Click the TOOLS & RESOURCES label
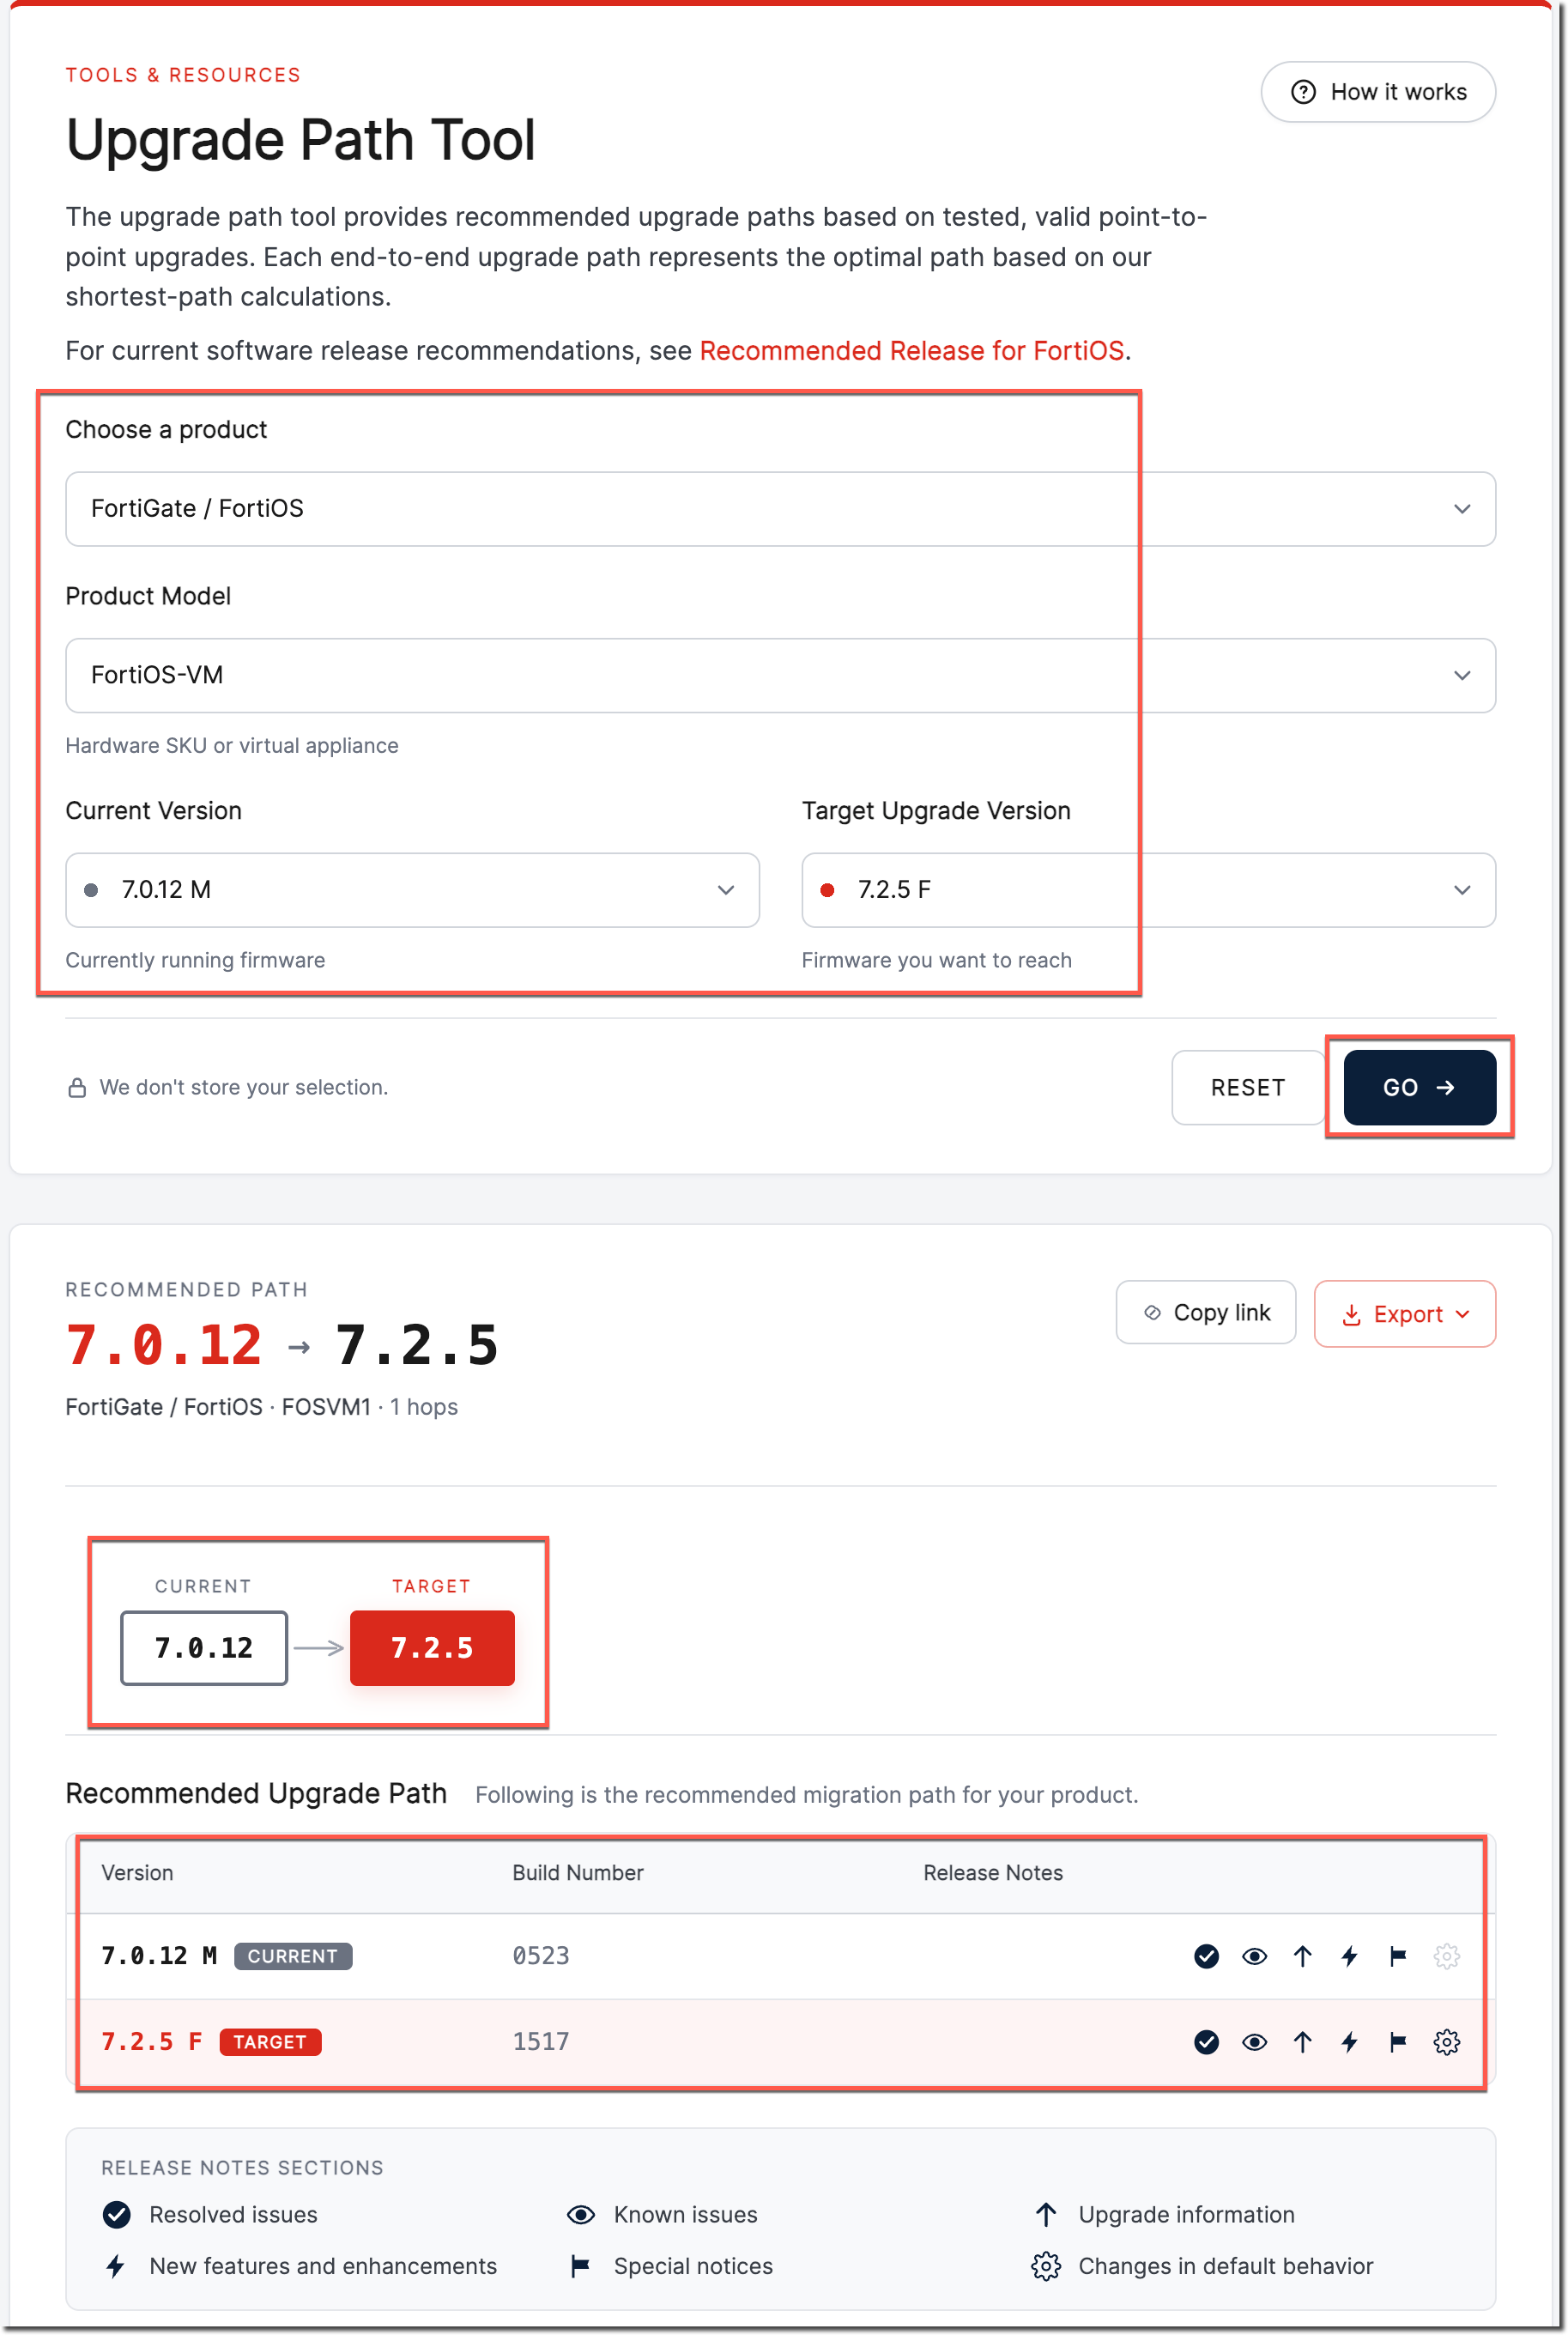 [x=183, y=75]
